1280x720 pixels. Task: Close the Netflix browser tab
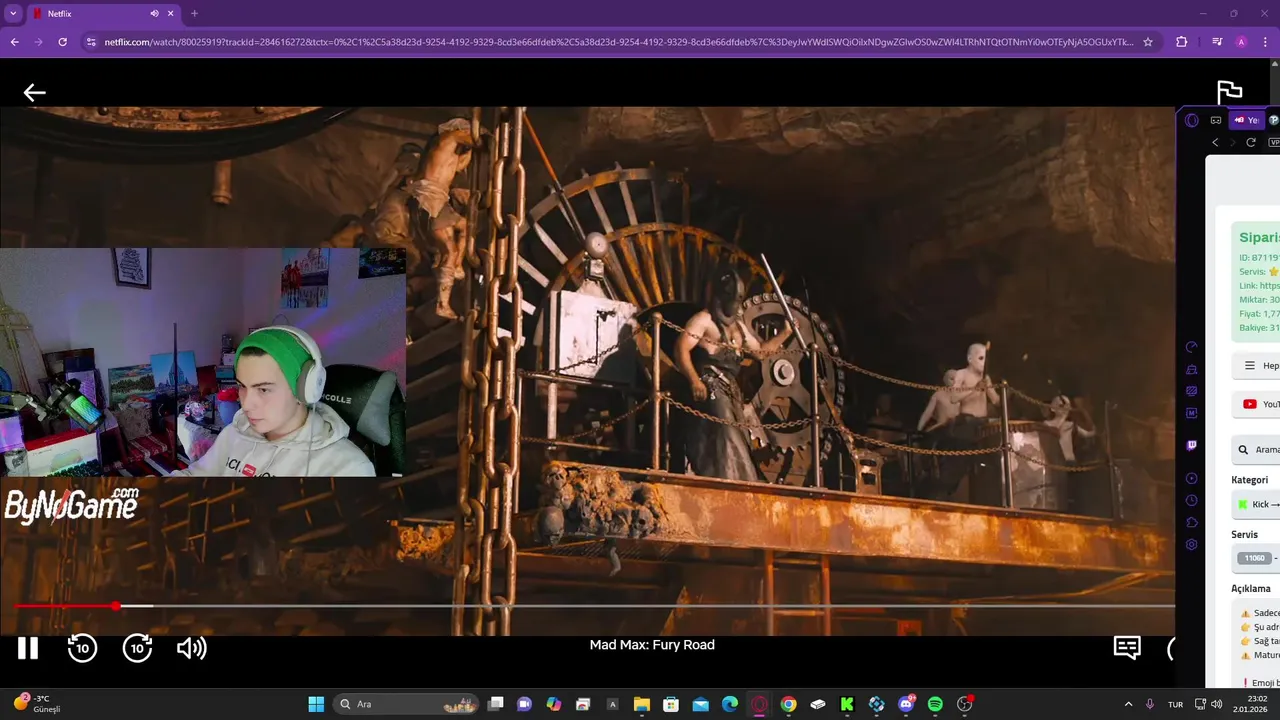[x=171, y=14]
